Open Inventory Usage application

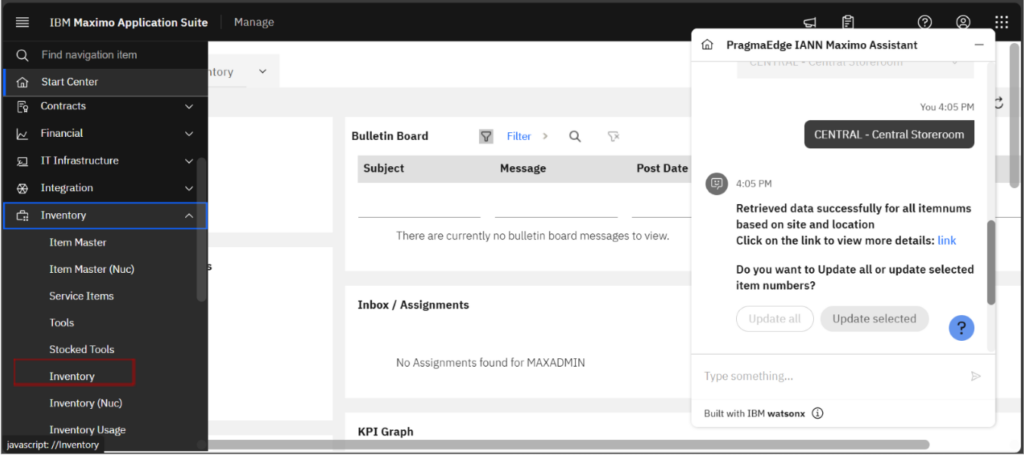[88, 430]
